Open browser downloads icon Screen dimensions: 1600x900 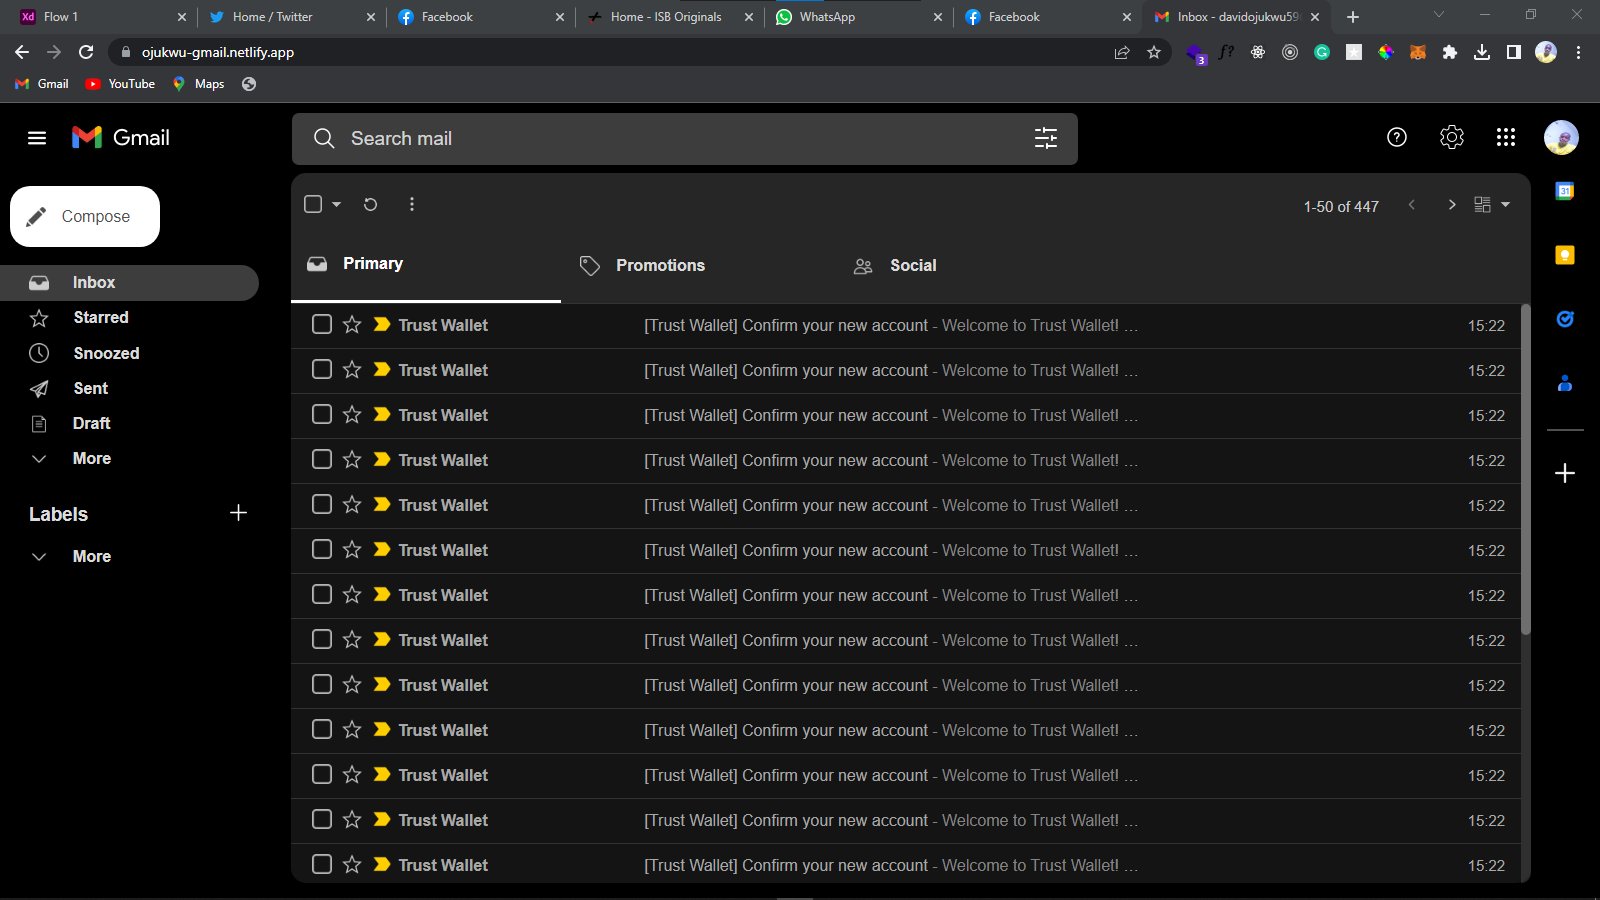tap(1482, 52)
